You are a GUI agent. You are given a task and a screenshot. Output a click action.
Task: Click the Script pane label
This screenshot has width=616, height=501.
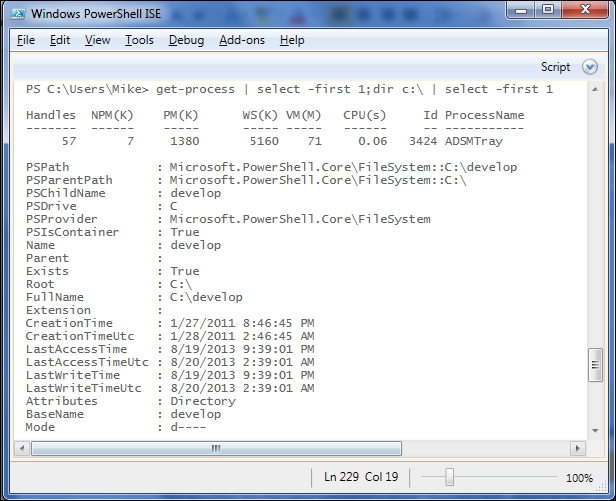[555, 67]
